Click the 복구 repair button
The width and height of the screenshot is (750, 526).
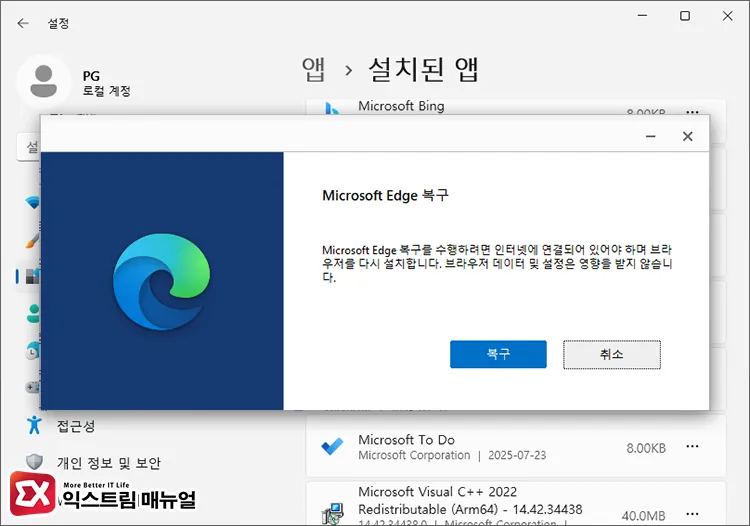tap(498, 354)
